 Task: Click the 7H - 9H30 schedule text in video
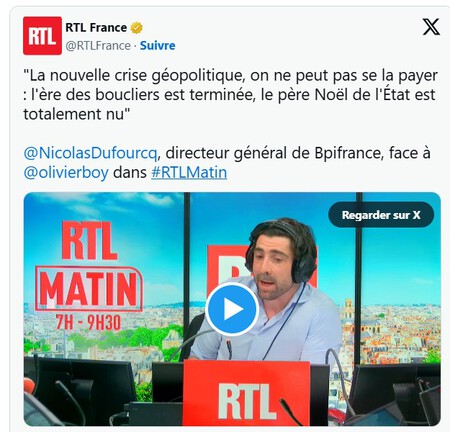pyautogui.click(x=88, y=322)
